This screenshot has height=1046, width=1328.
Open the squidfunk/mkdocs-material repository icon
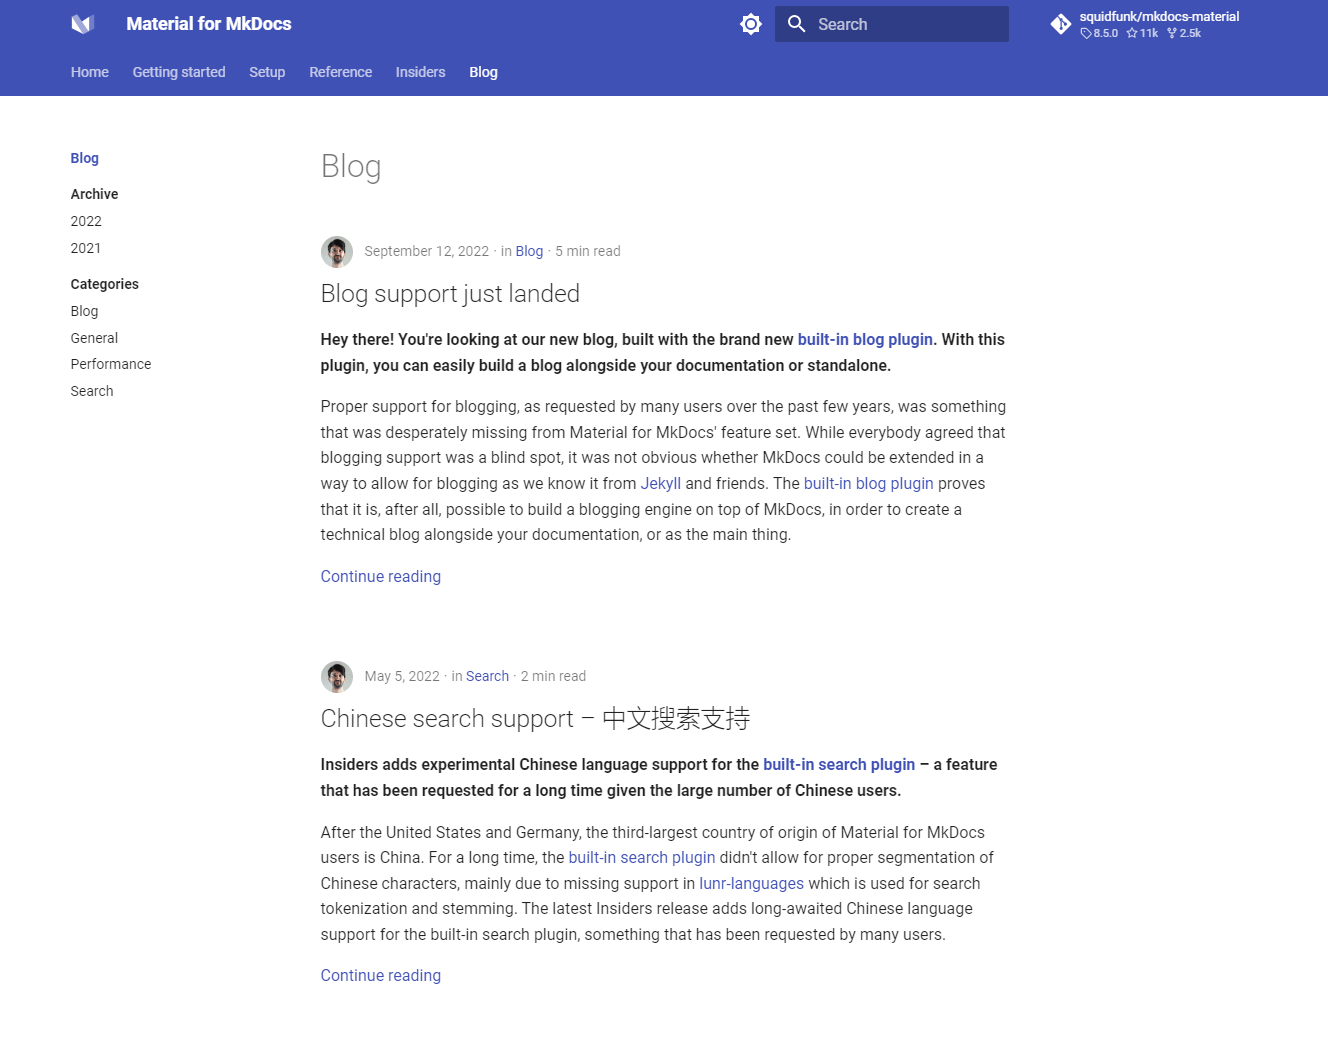(1060, 23)
